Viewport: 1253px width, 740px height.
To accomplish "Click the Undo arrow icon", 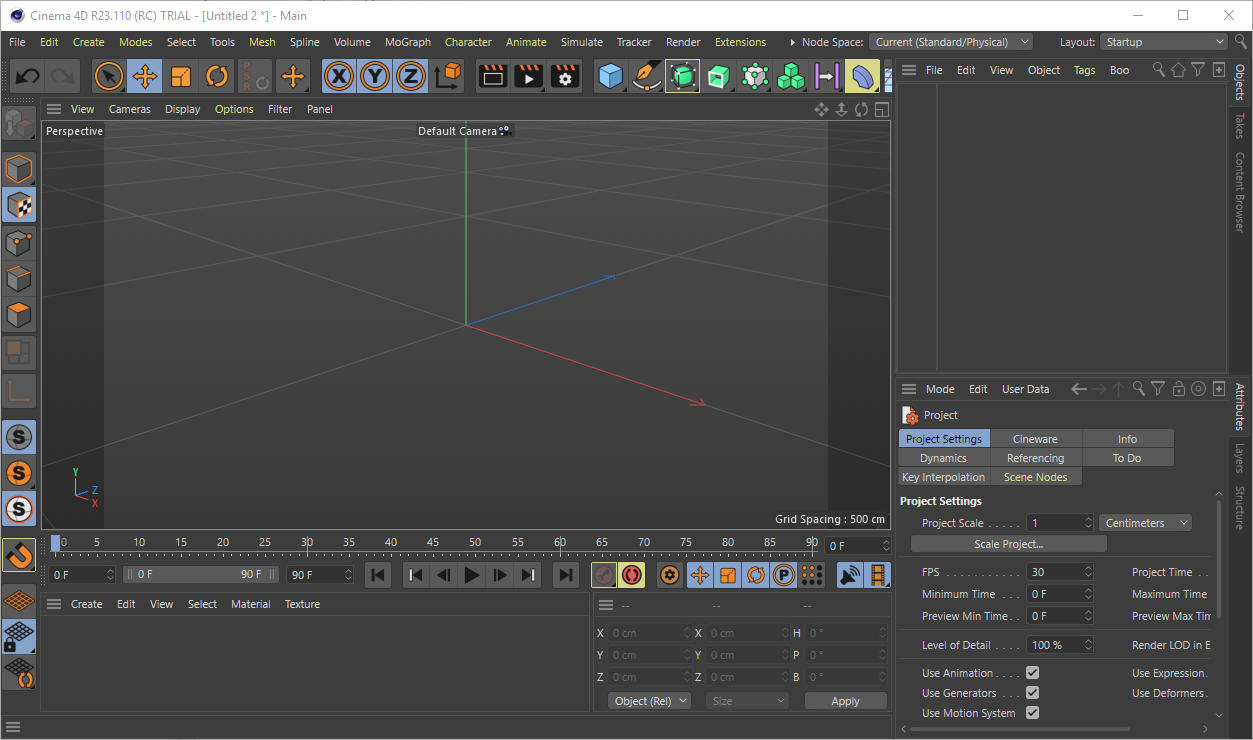I will (x=27, y=76).
